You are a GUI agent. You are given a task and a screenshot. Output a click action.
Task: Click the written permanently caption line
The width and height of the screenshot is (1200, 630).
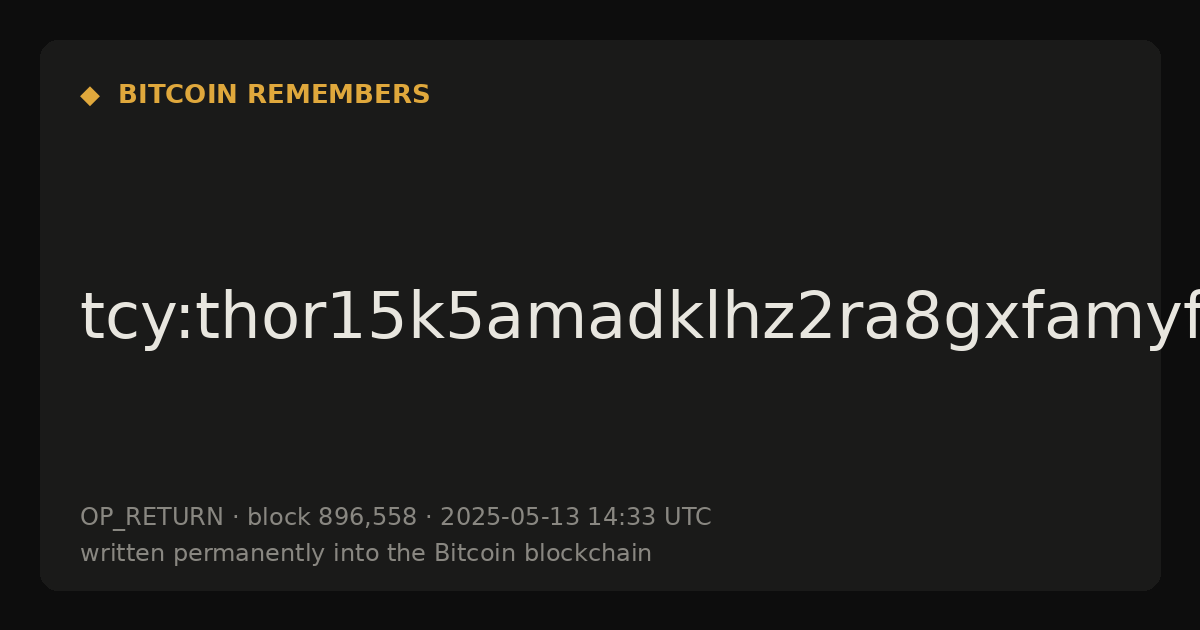(366, 553)
